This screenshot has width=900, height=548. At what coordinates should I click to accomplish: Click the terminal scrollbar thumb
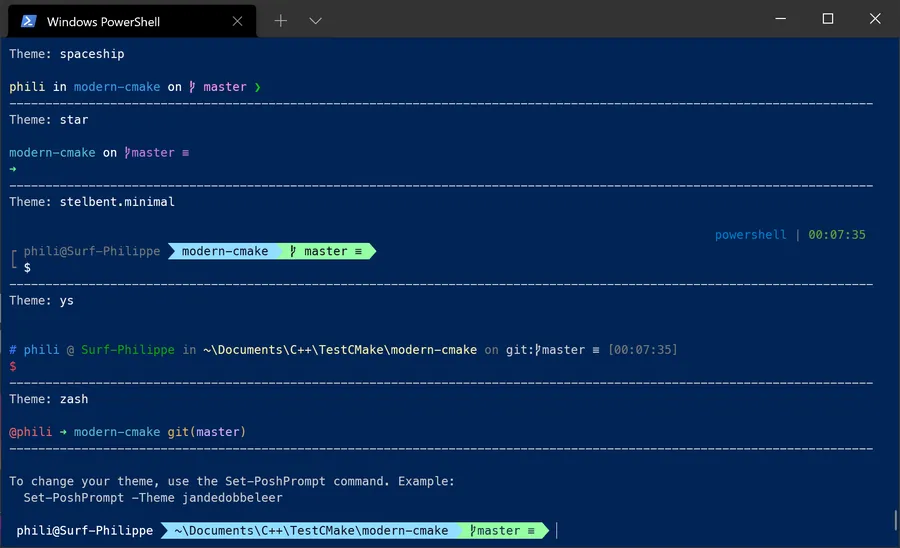coord(895,521)
